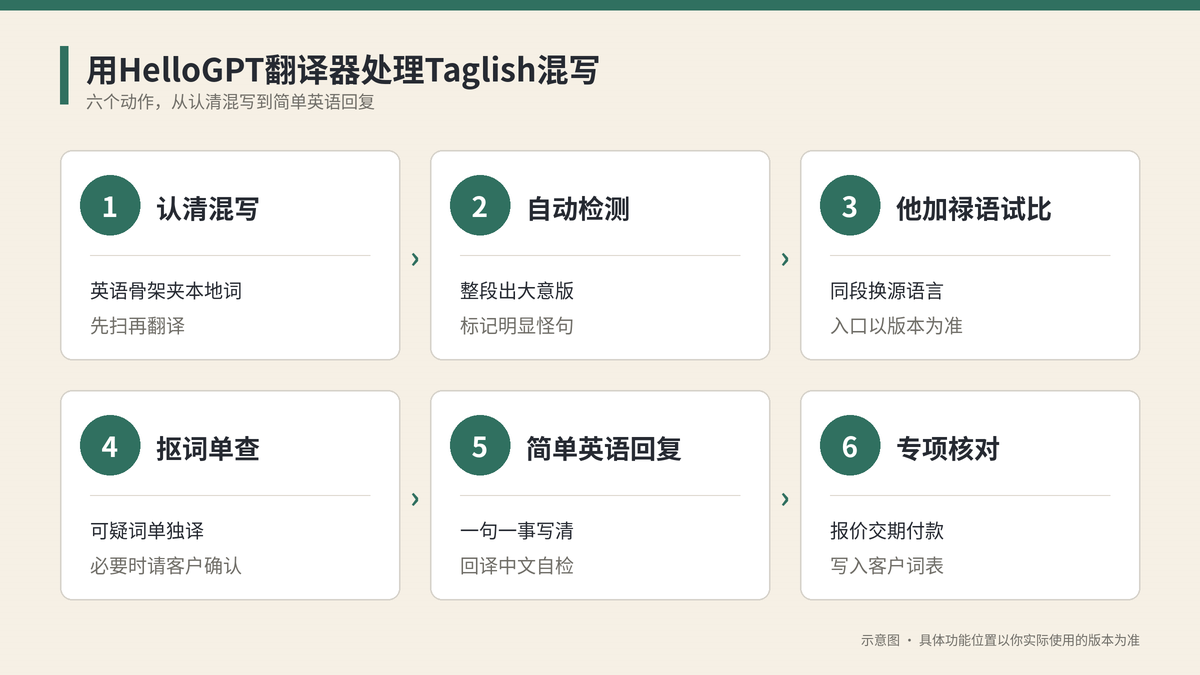Click the heading 专项核对

tap(948, 448)
